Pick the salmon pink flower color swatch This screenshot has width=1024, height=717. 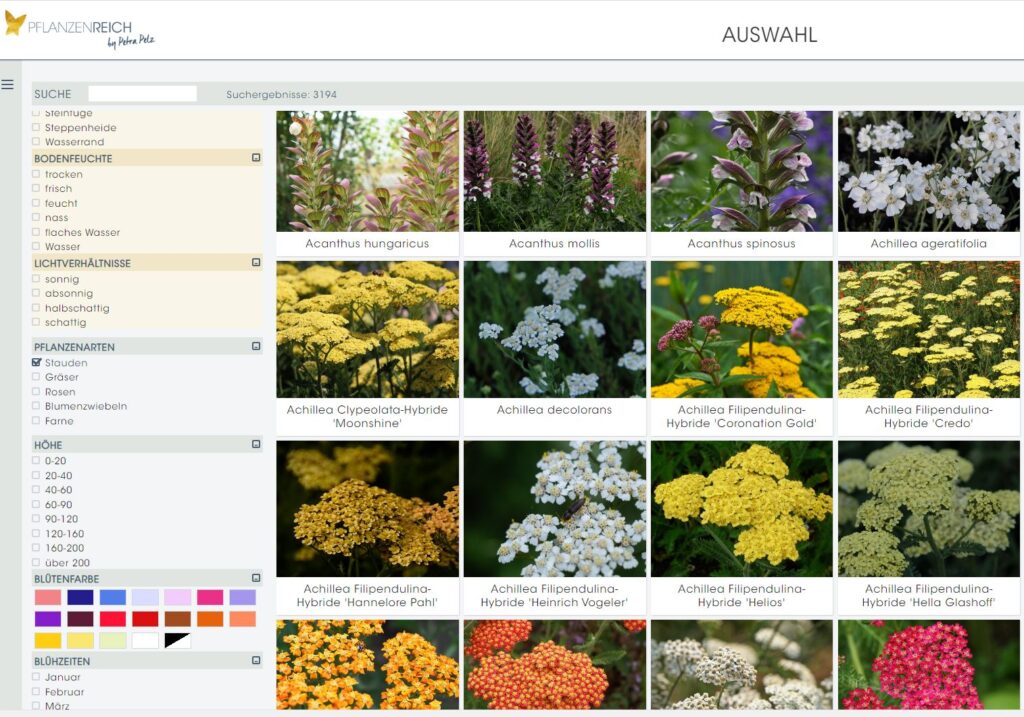point(48,597)
